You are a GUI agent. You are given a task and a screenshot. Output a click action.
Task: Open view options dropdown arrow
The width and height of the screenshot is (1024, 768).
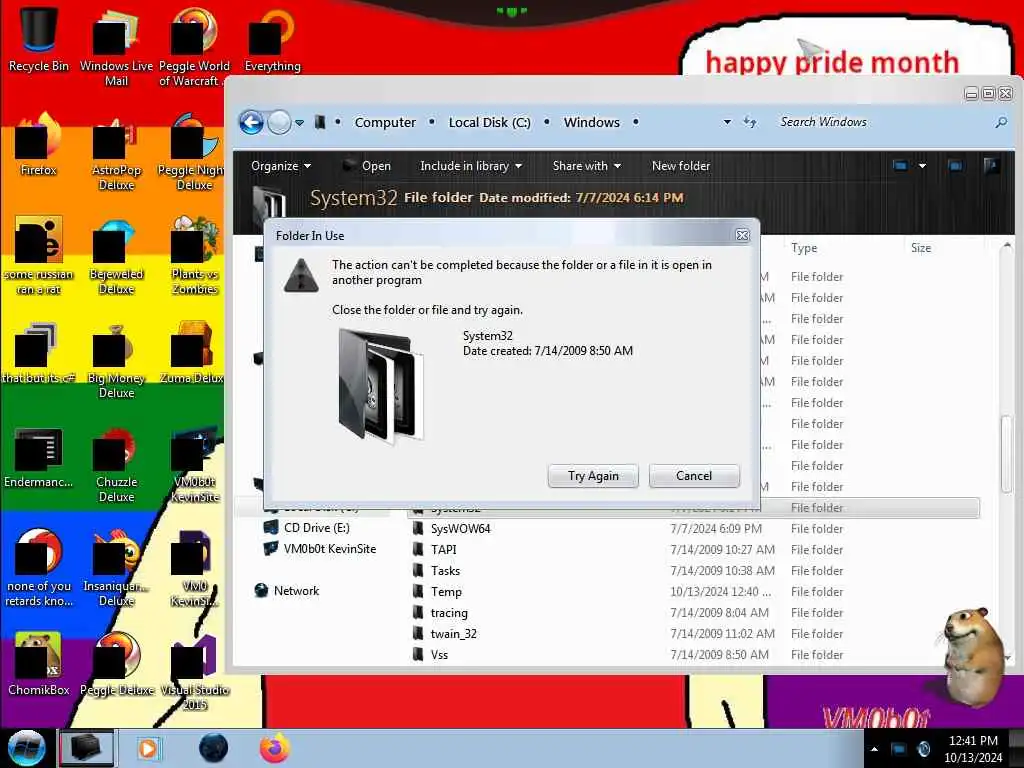click(x=922, y=166)
